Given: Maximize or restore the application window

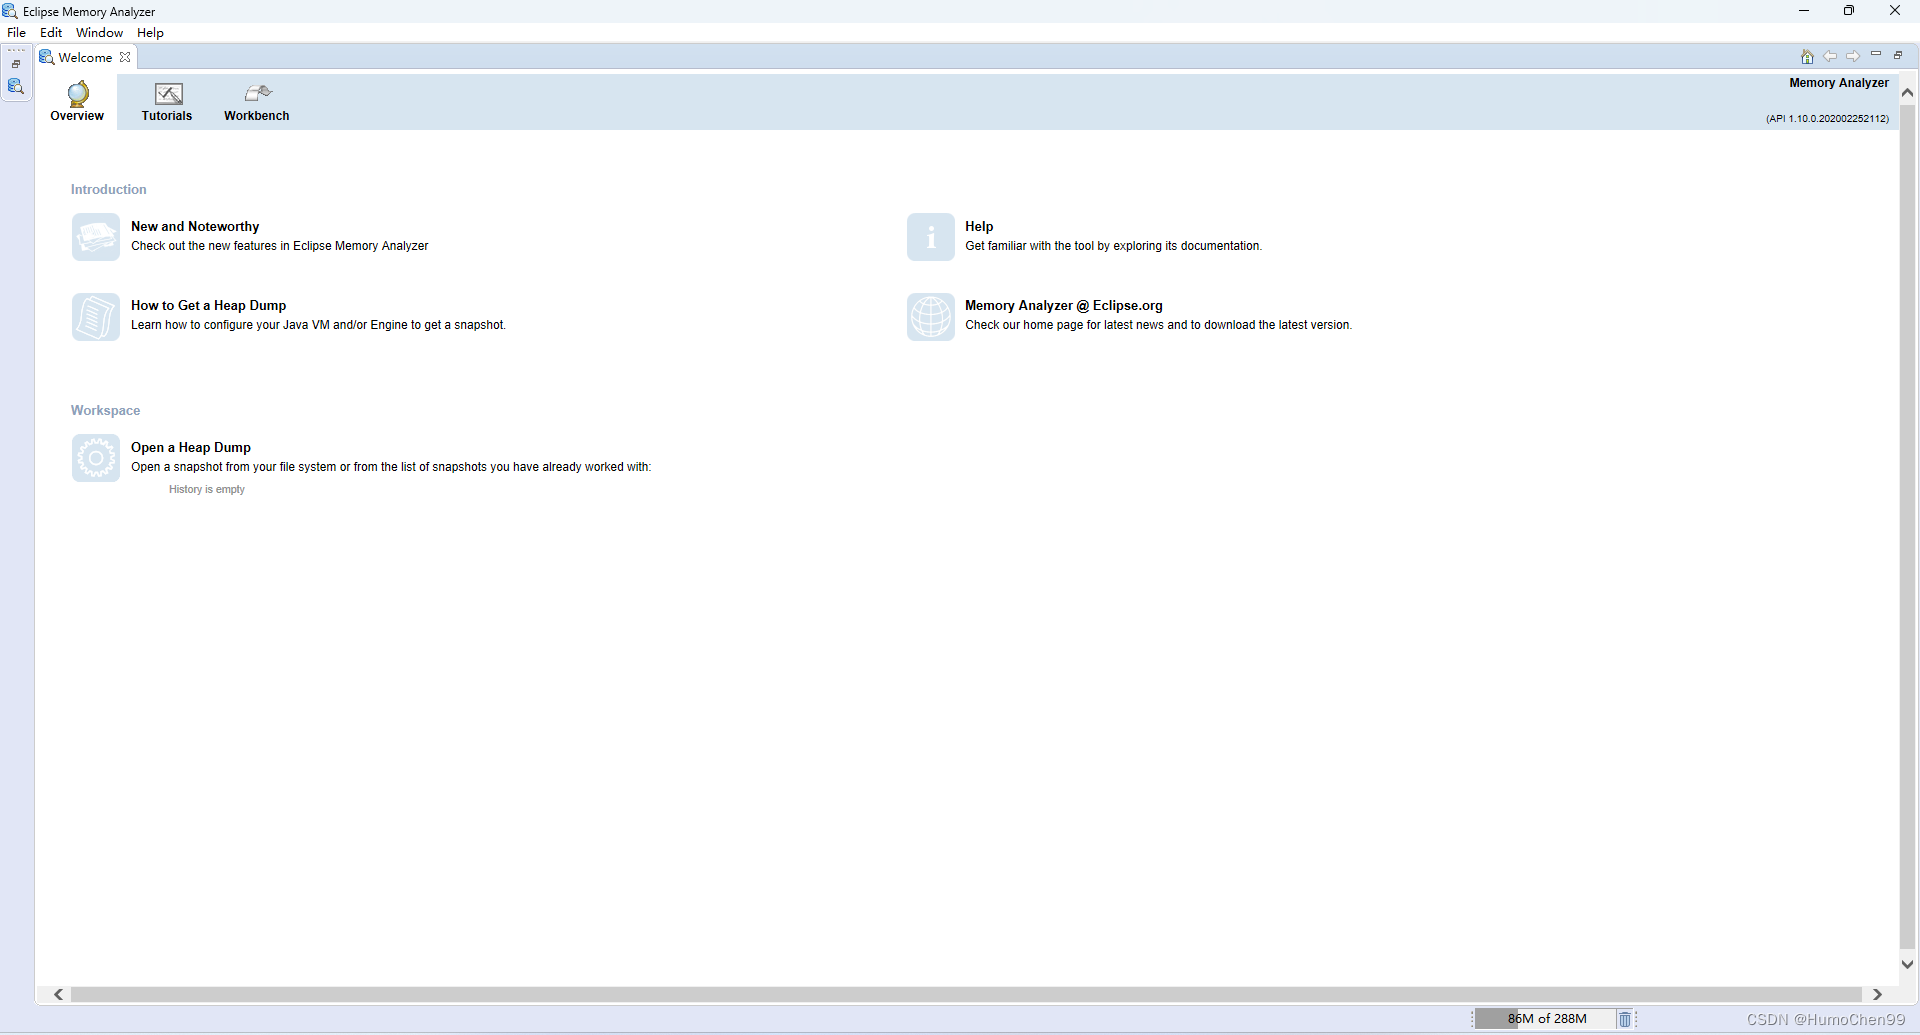Looking at the screenshot, I should click(x=1849, y=11).
